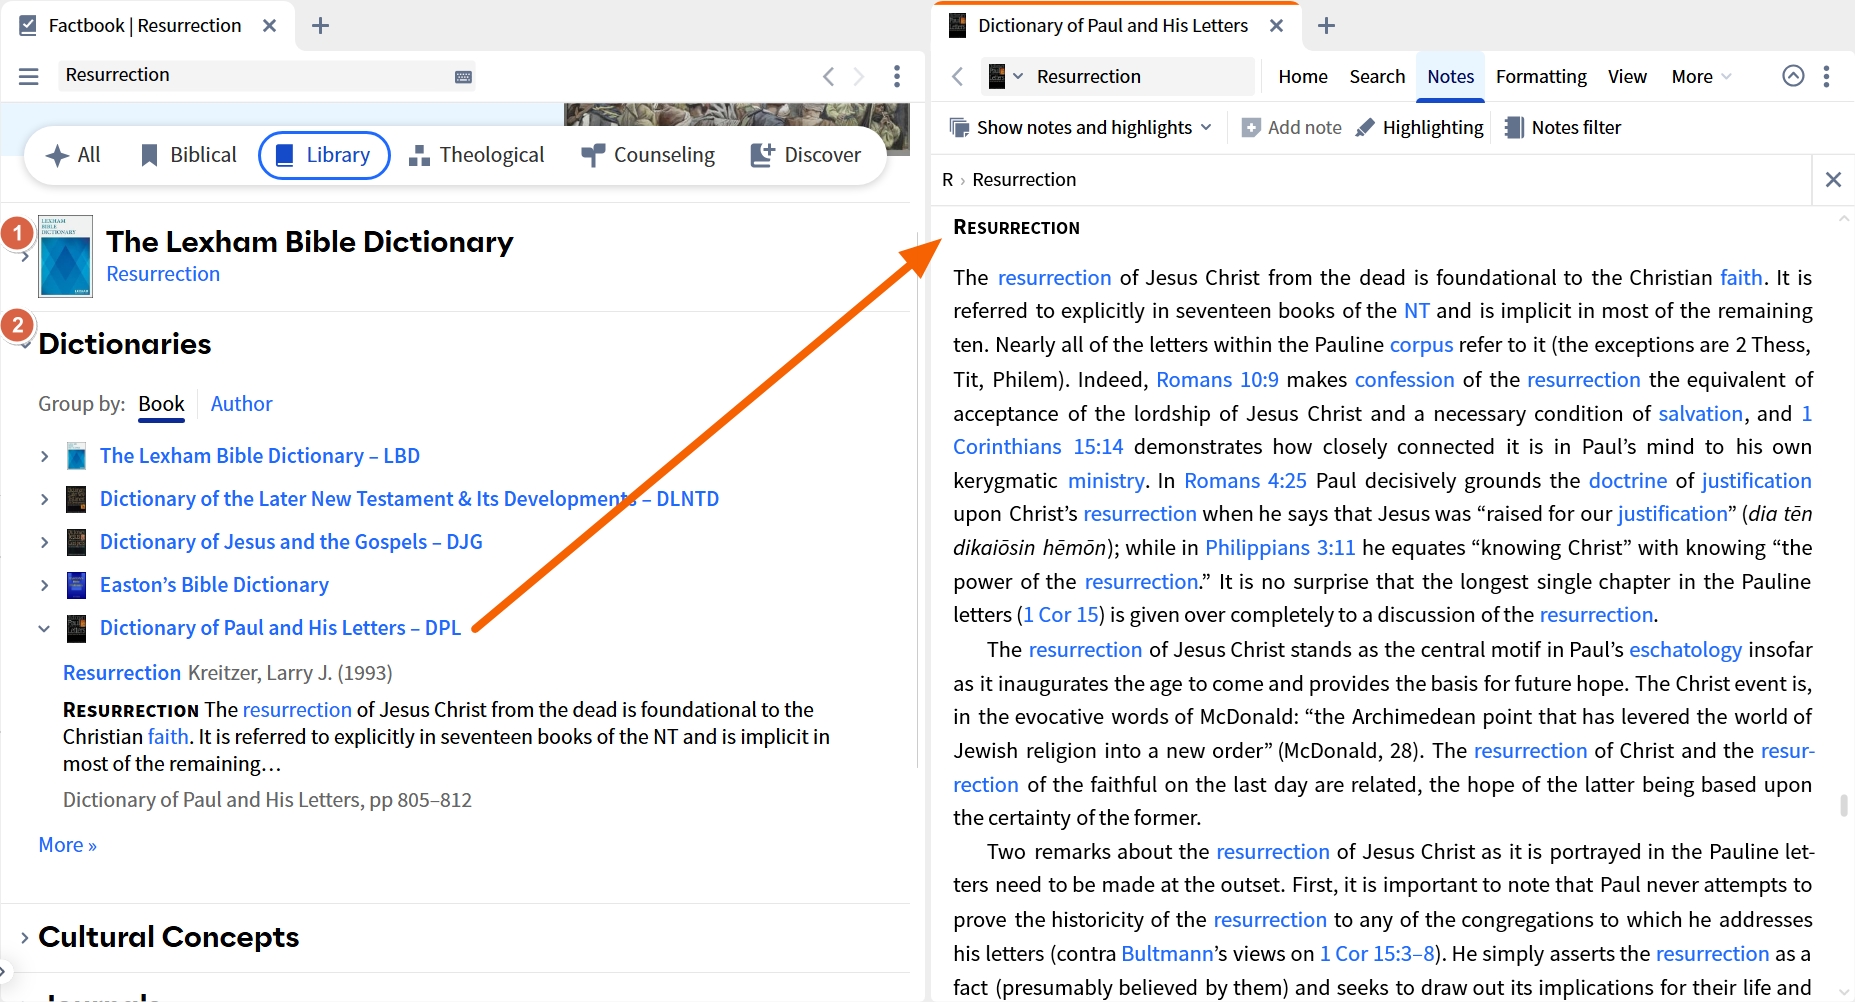Viewport: 1855px width, 1002px height.
Task: Group dictionaries by Book
Action: coord(161,404)
